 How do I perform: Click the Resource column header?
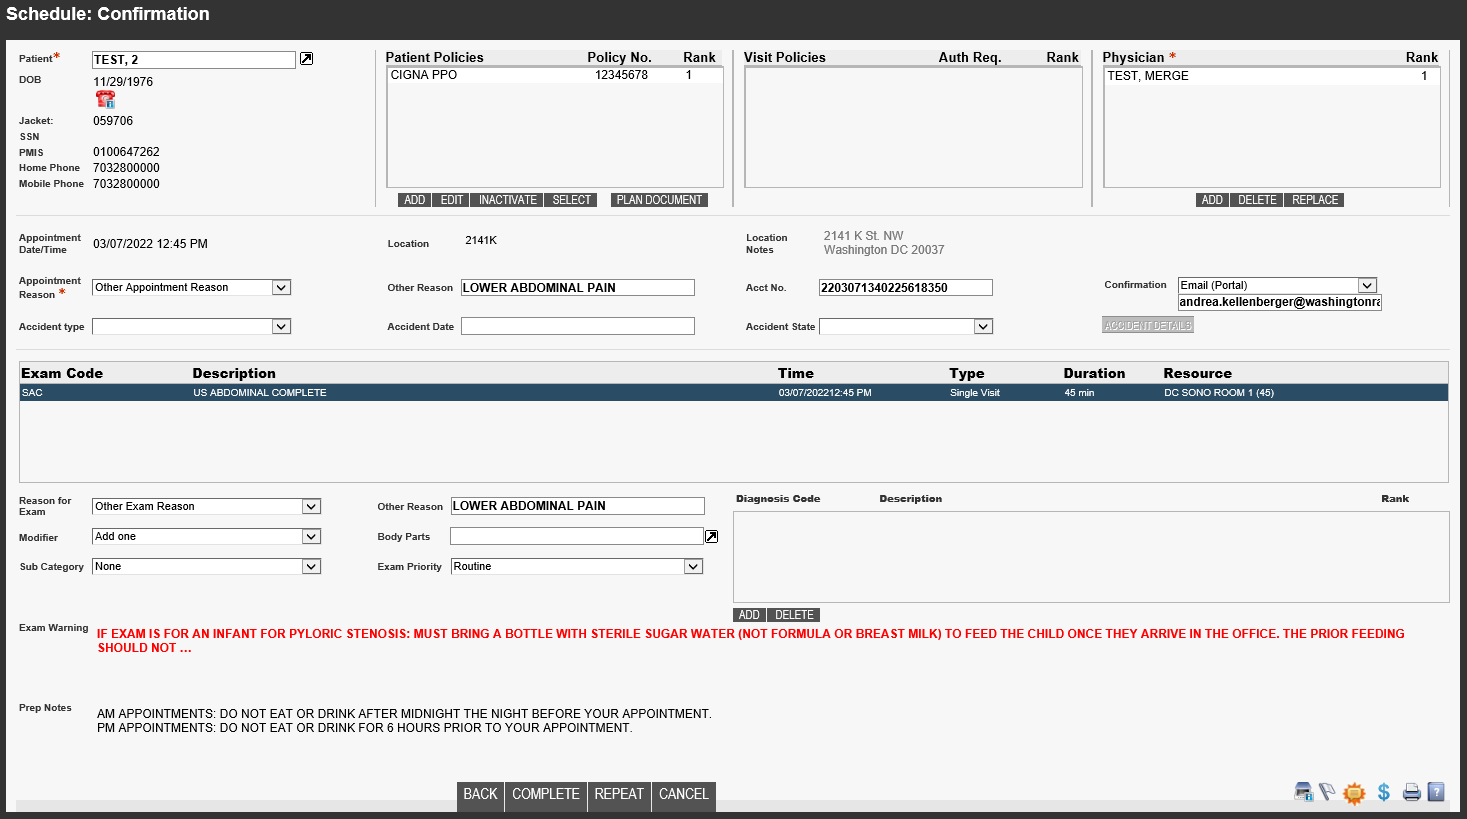(1197, 373)
